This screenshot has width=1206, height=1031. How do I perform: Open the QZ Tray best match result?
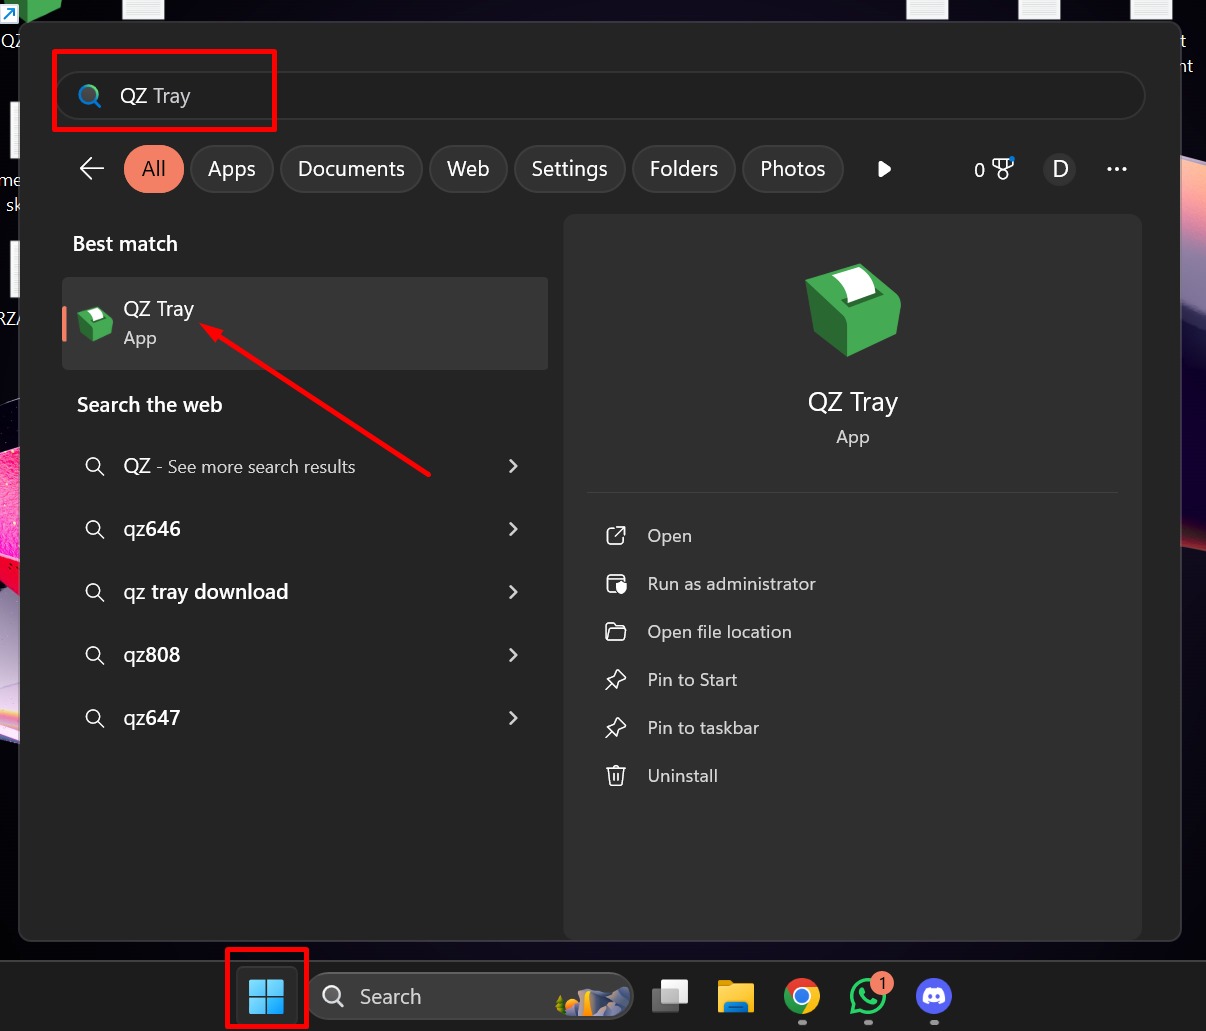point(305,323)
